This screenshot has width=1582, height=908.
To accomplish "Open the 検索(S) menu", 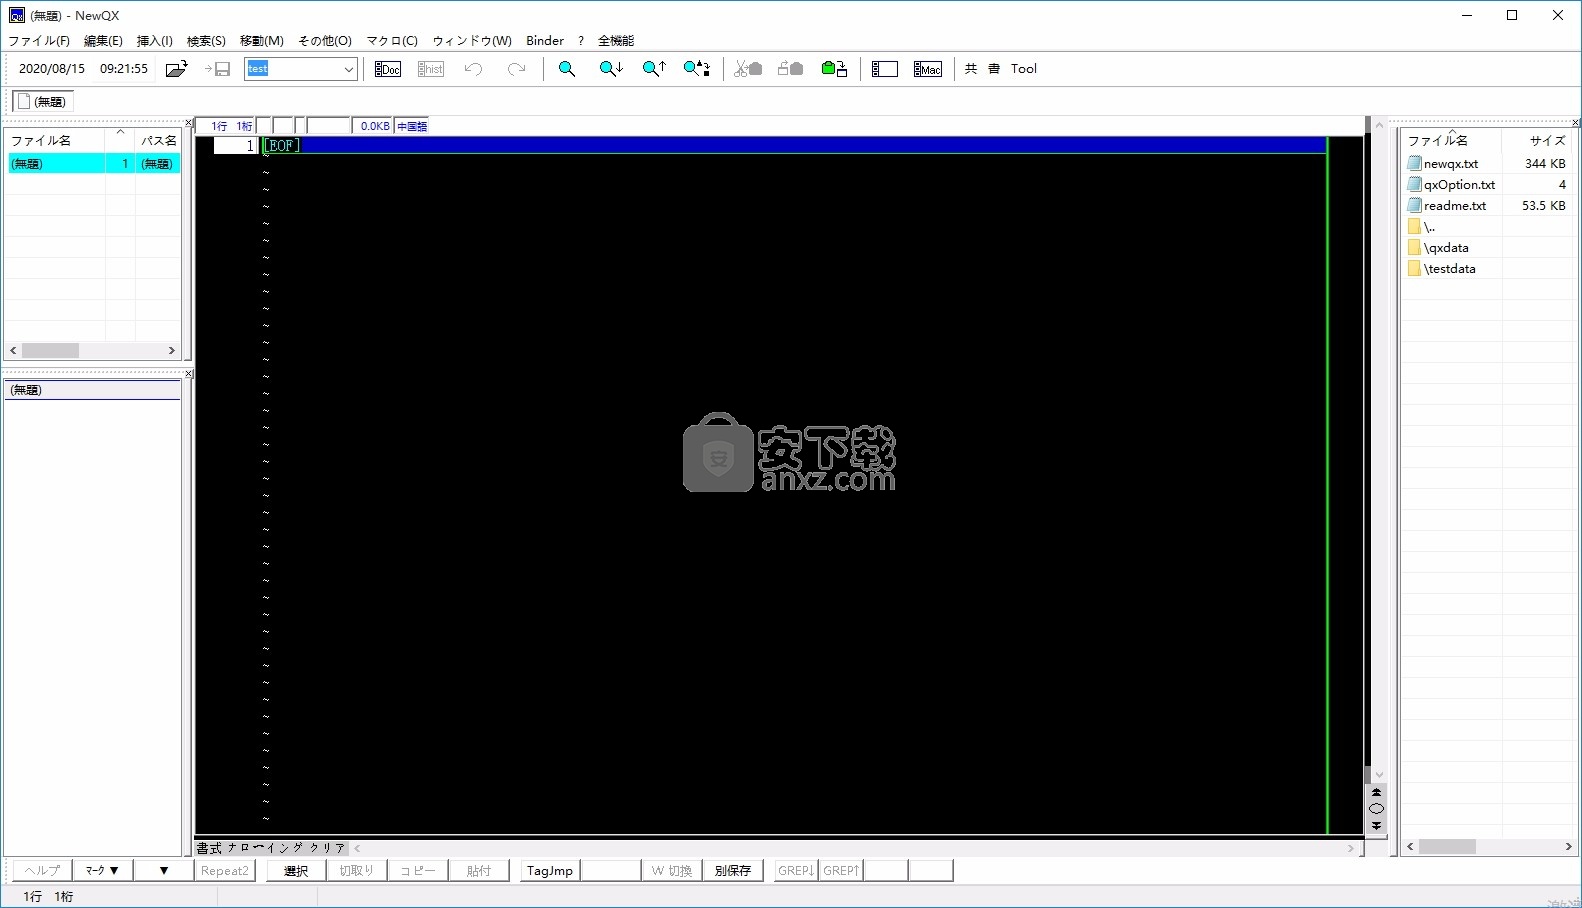I will coord(206,41).
